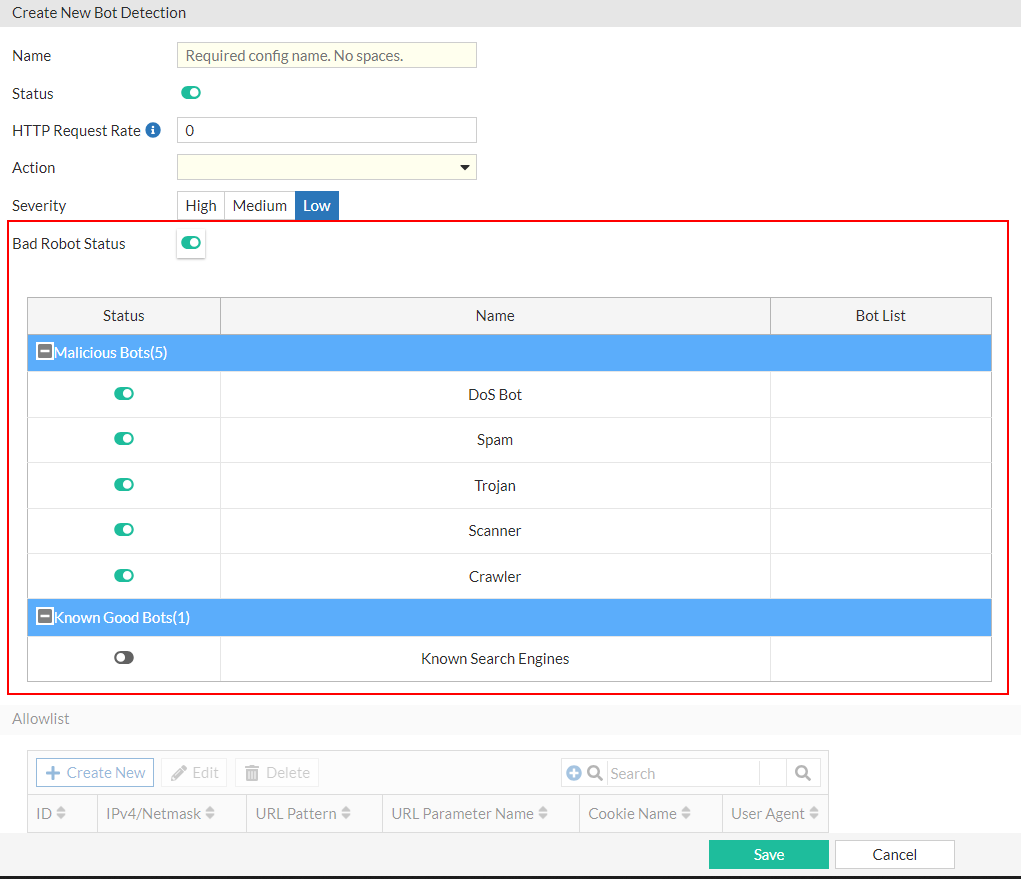1021x879 pixels.
Task: Click the Name config input field
Action: [x=326, y=55]
